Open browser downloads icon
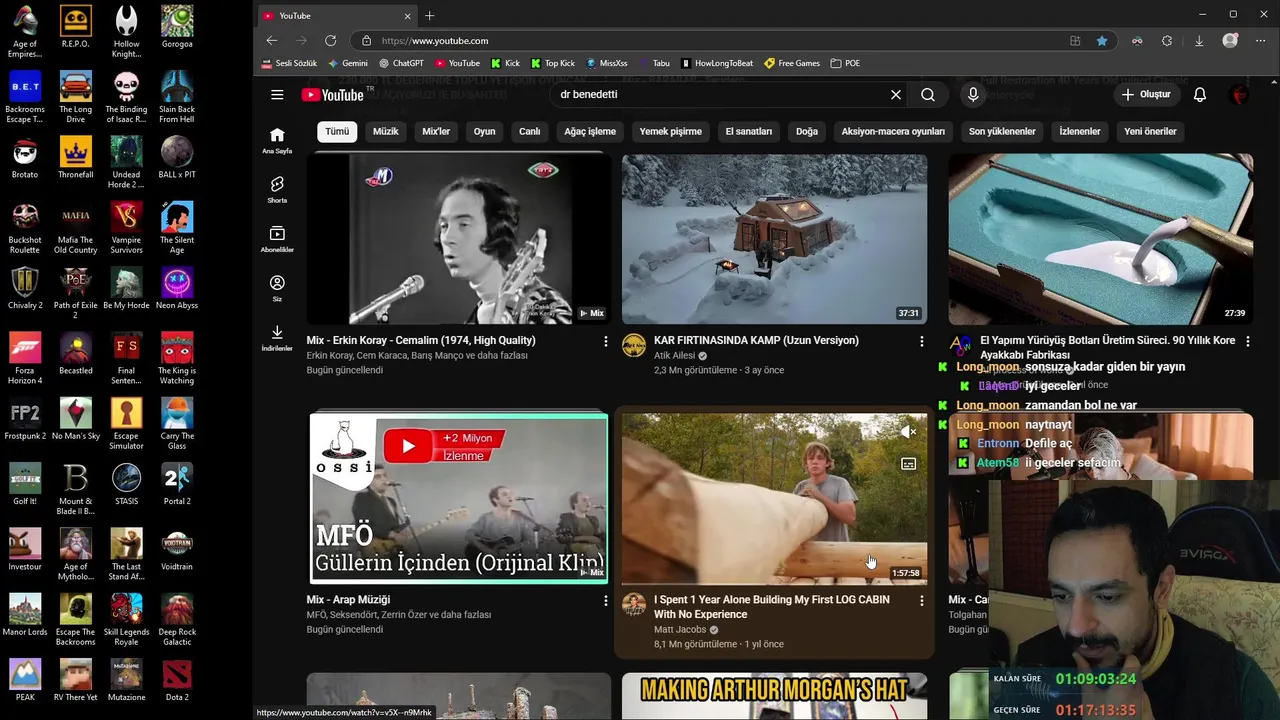 (1199, 41)
